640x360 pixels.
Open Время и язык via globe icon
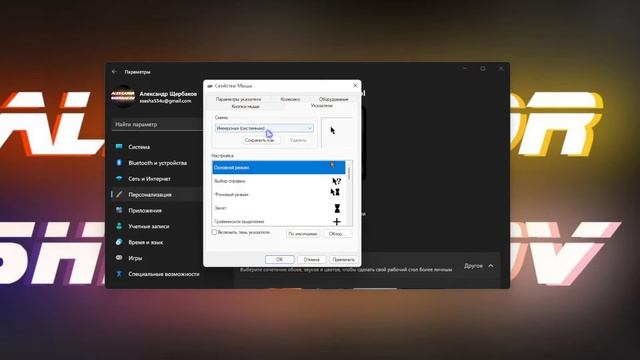pyautogui.click(x=119, y=242)
